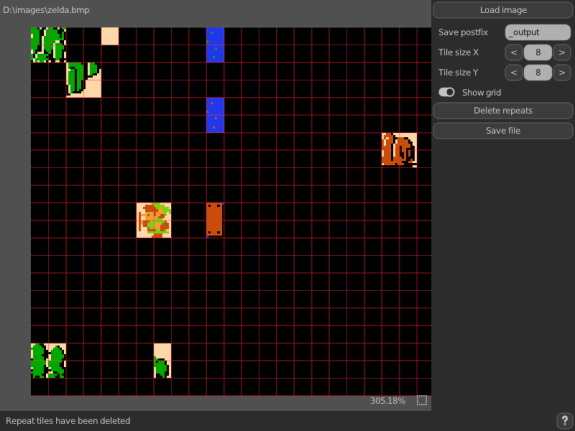Click the Delete repeats button
The height and width of the screenshot is (431, 575).
click(503, 110)
